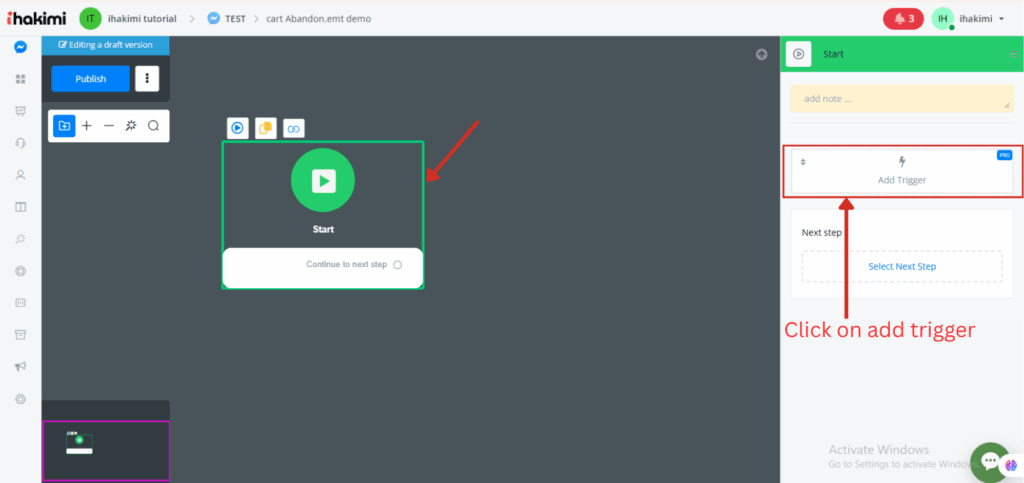Open the megaphone broadcast icon

[20, 367]
